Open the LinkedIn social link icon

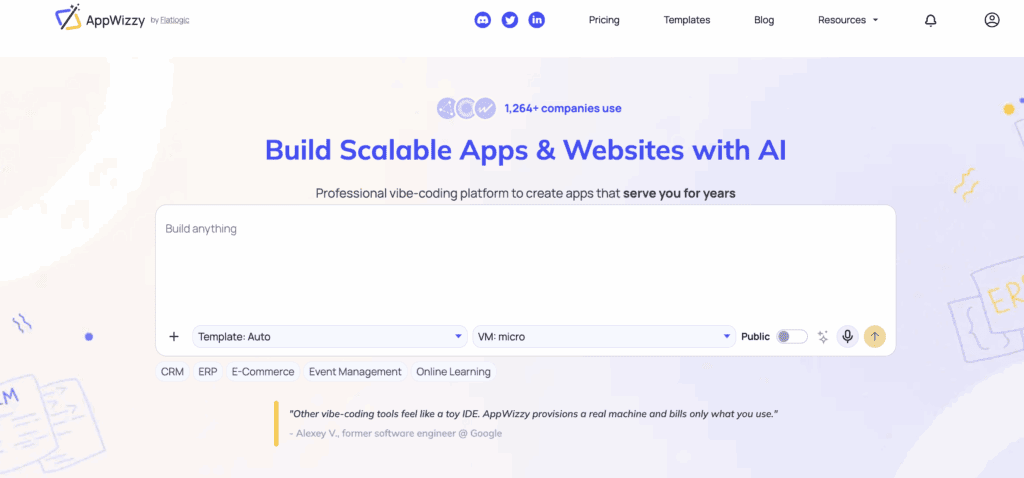tap(537, 20)
